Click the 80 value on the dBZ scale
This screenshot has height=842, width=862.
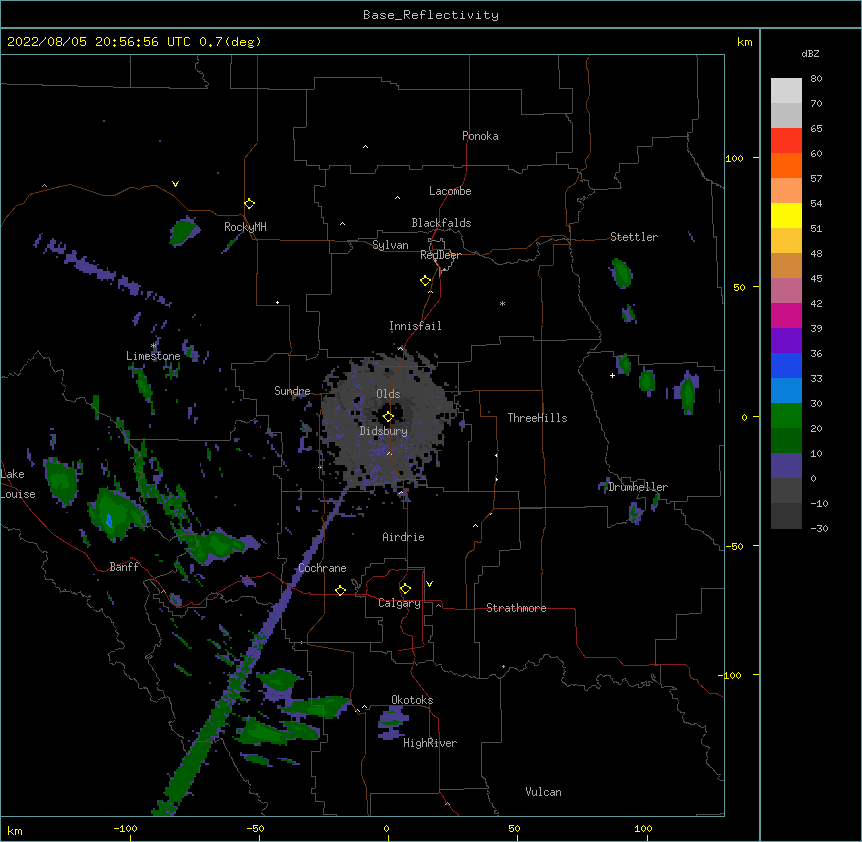816,79
